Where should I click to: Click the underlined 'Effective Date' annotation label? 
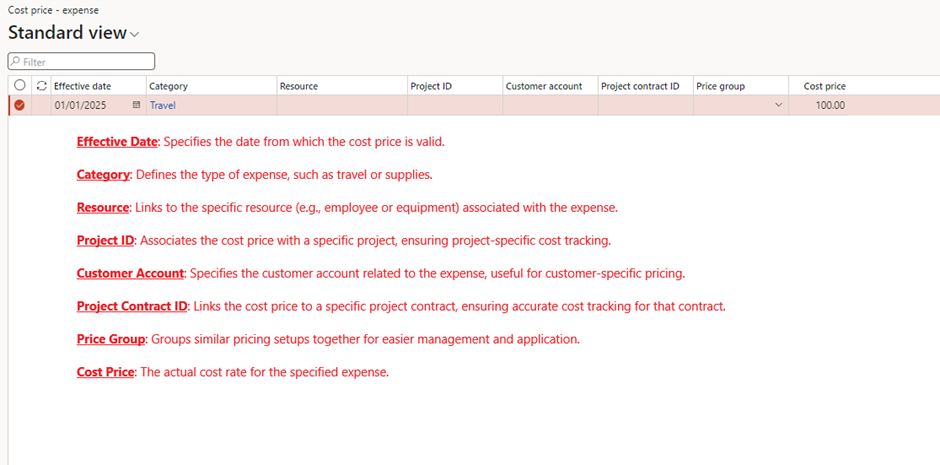[117, 143]
